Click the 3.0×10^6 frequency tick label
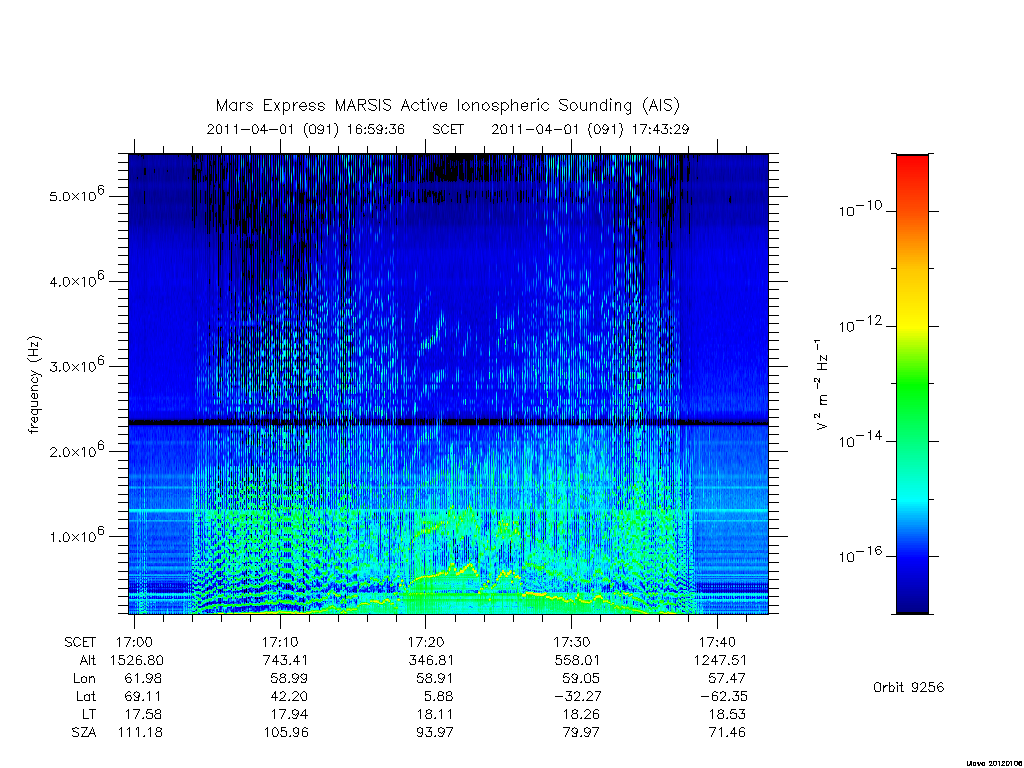The width and height of the screenshot is (1024, 768). [76, 365]
